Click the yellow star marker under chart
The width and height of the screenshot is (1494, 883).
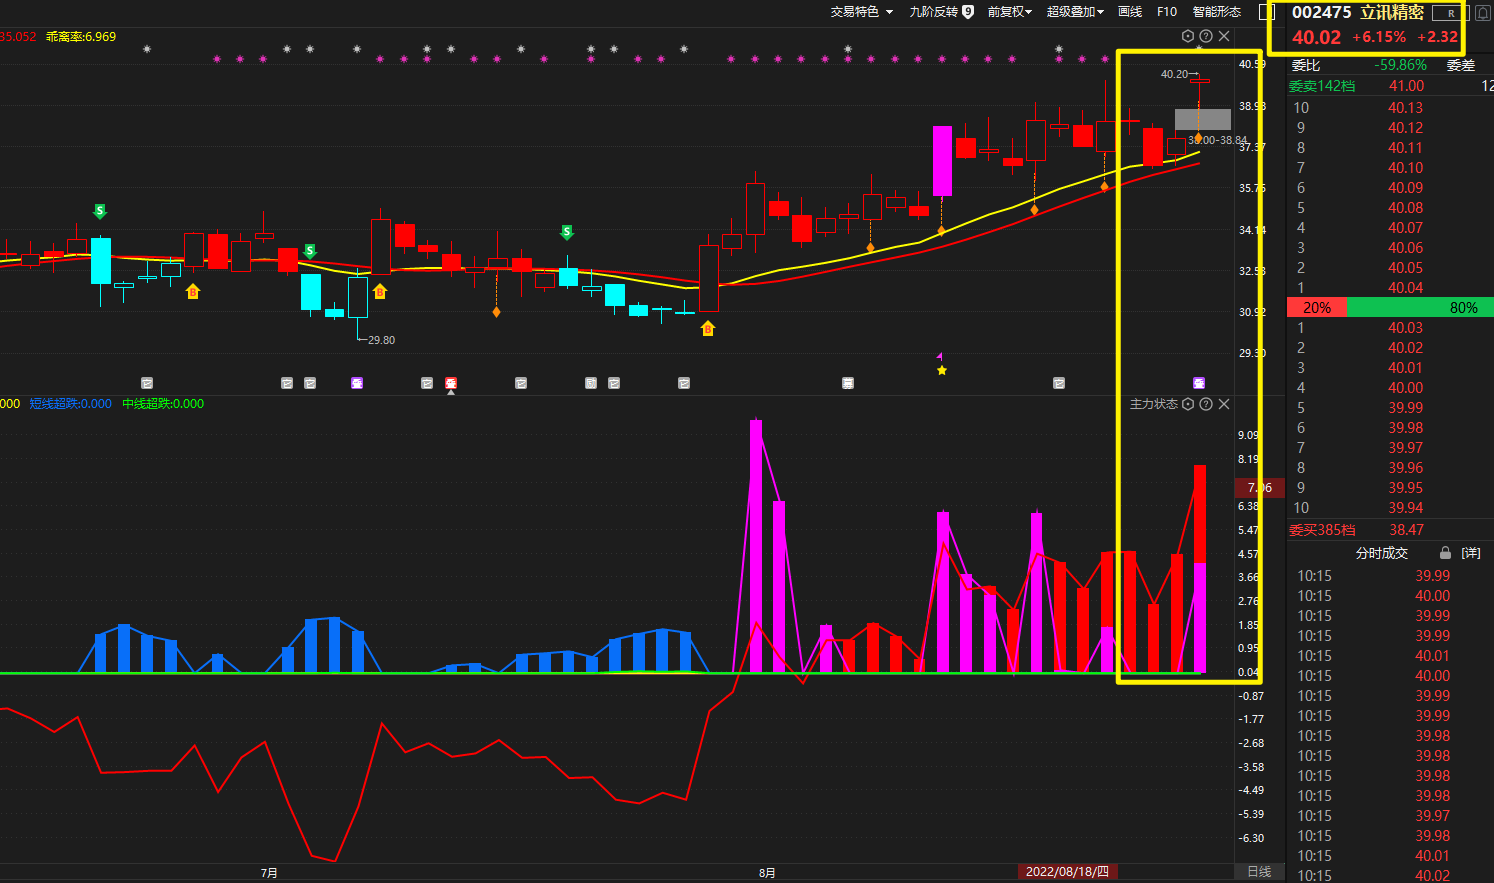pyautogui.click(x=941, y=370)
